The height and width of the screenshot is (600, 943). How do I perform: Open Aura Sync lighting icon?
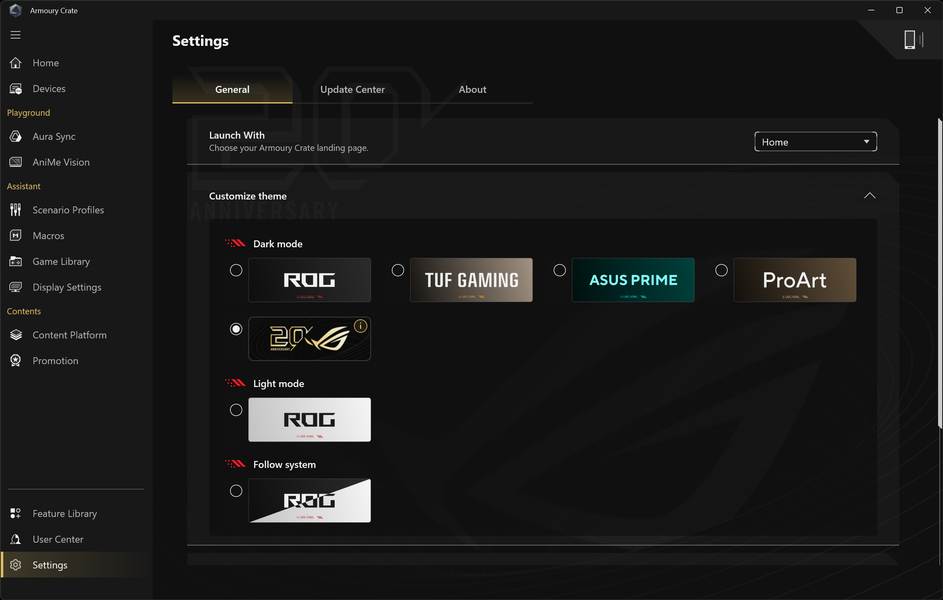coord(16,136)
